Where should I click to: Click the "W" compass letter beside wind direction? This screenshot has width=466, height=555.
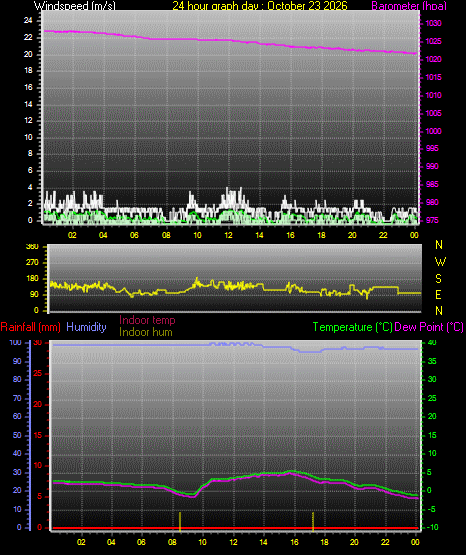(x=440, y=262)
